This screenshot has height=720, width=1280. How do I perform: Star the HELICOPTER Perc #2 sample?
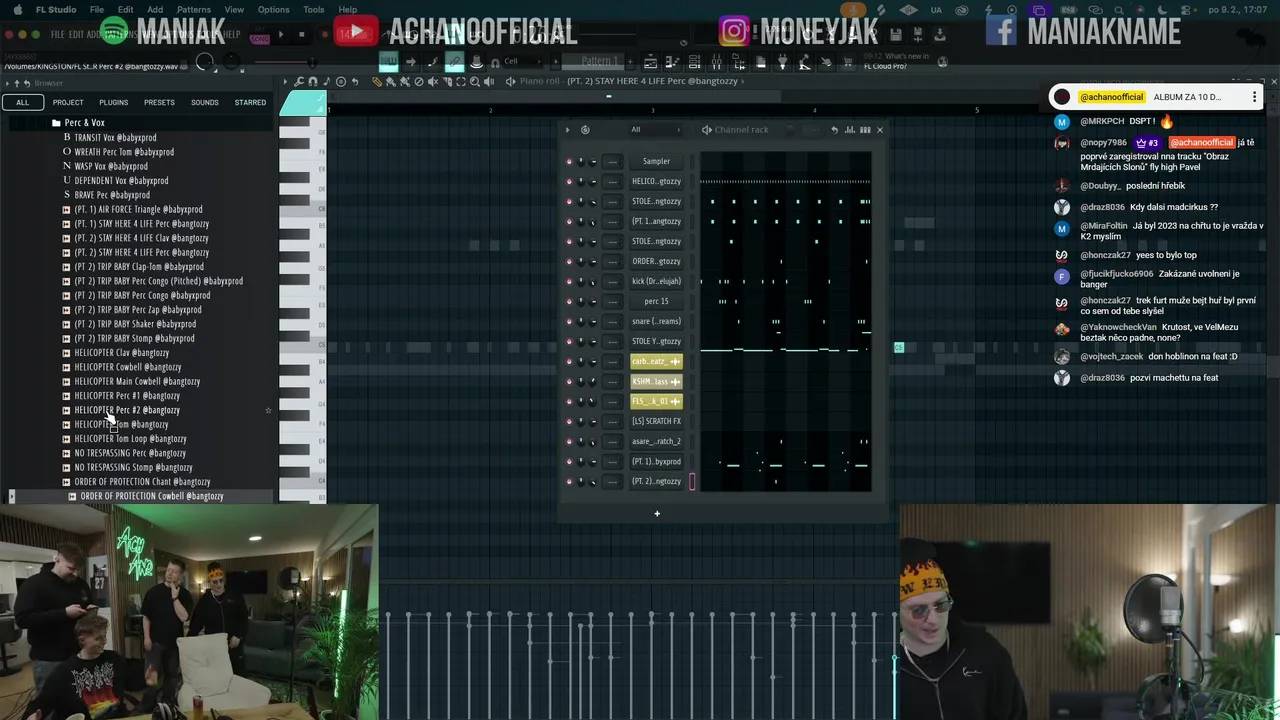268,410
